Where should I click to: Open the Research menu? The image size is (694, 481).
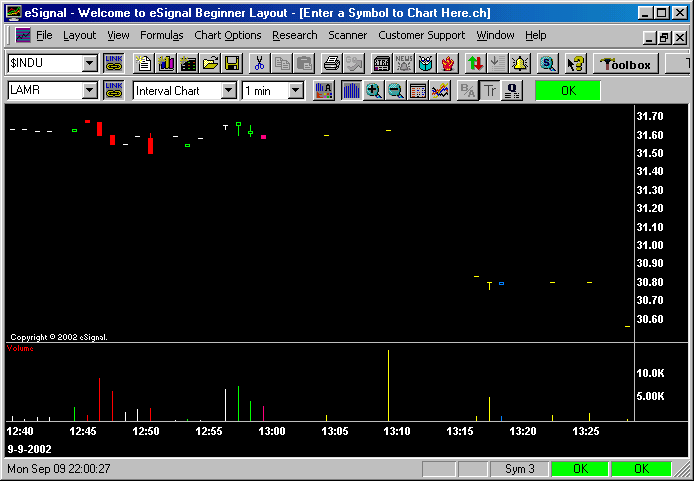295,35
